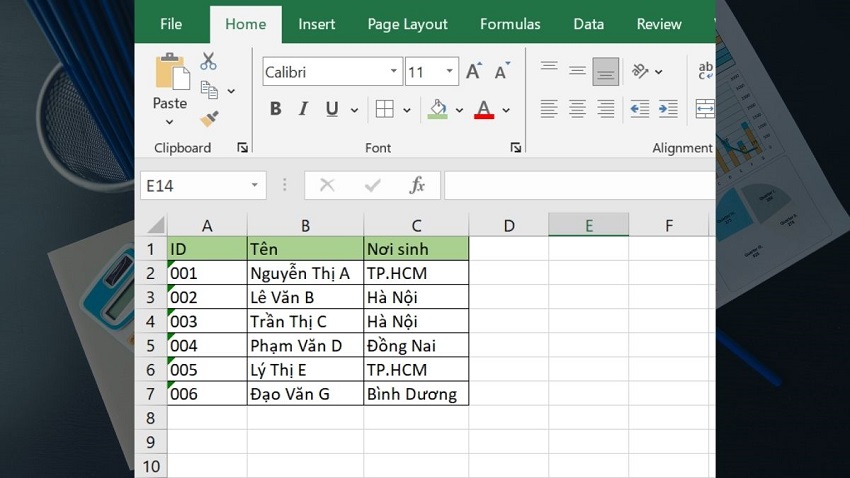Image resolution: width=850 pixels, height=478 pixels.
Task: Apply the red font color swatch
Action: click(484, 109)
